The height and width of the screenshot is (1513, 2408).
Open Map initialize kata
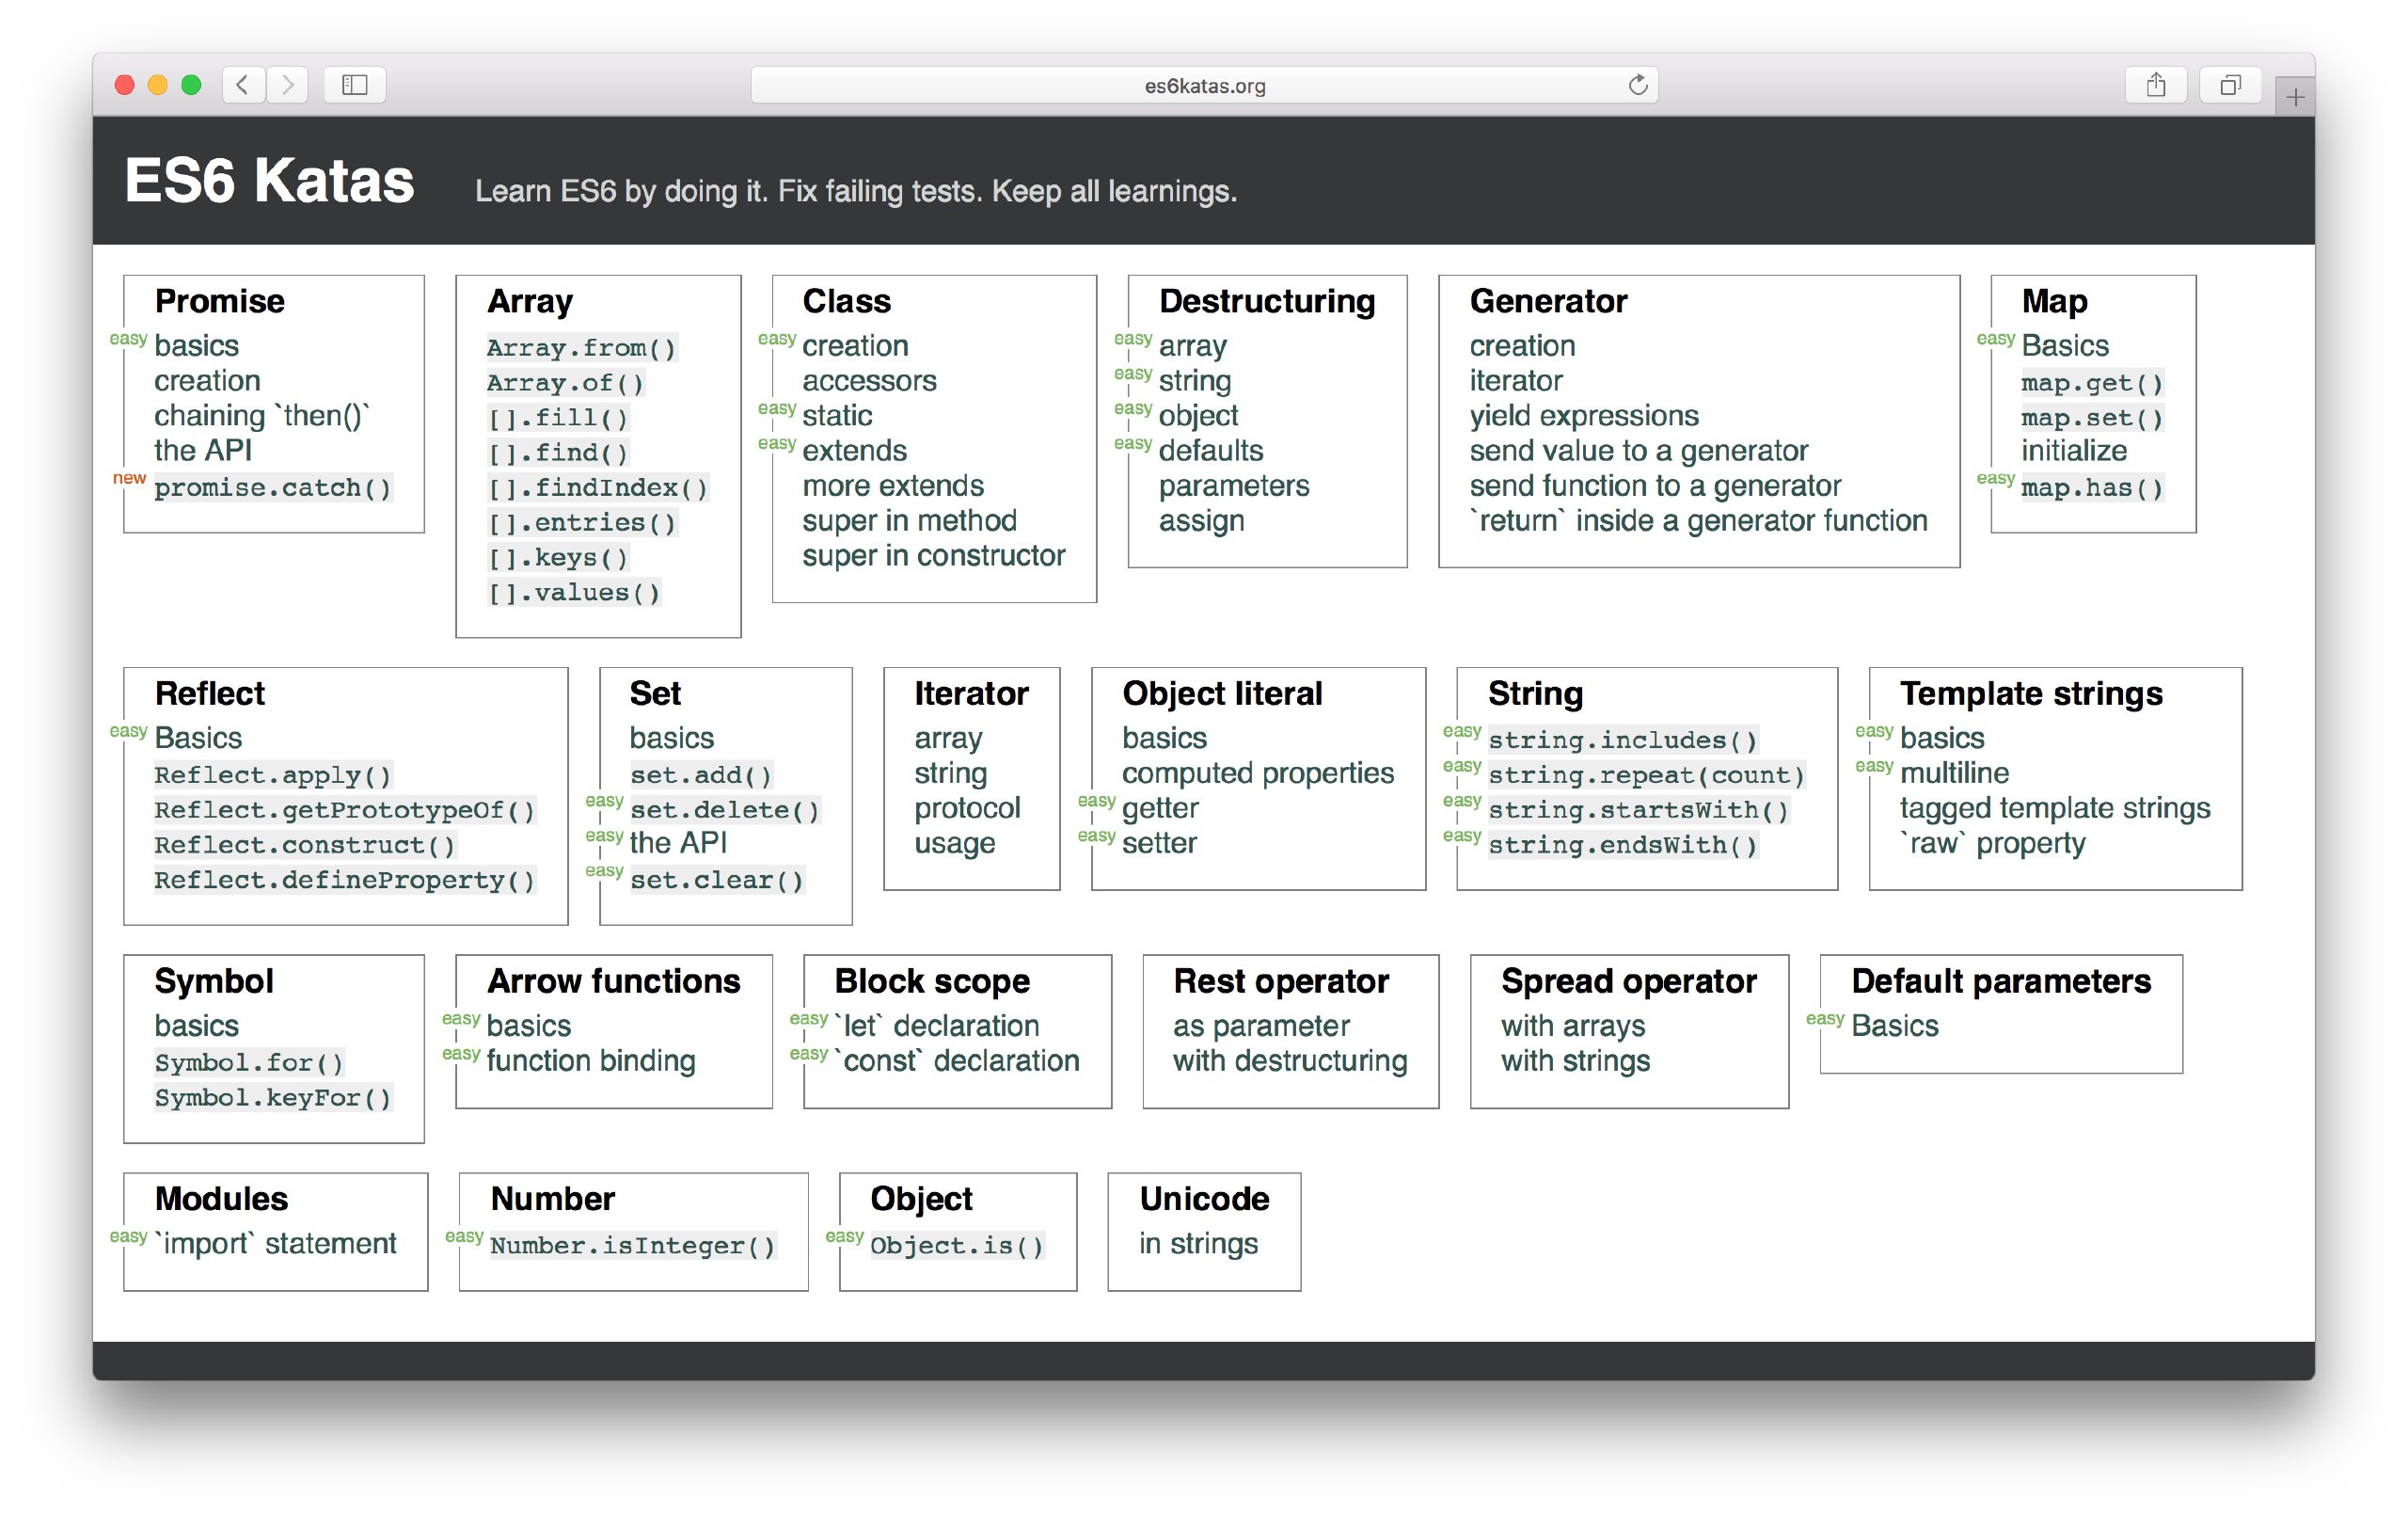click(2074, 450)
